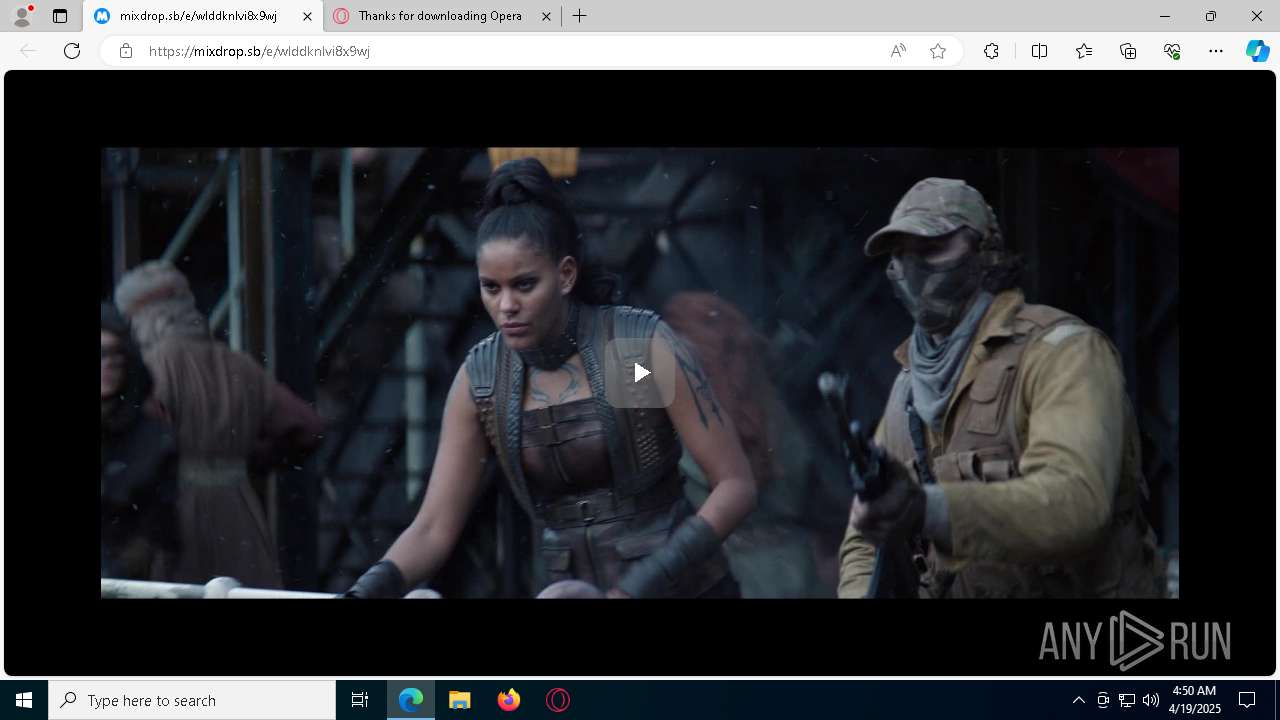Play the video with center play button
This screenshot has height=720, width=1280.
click(640, 373)
